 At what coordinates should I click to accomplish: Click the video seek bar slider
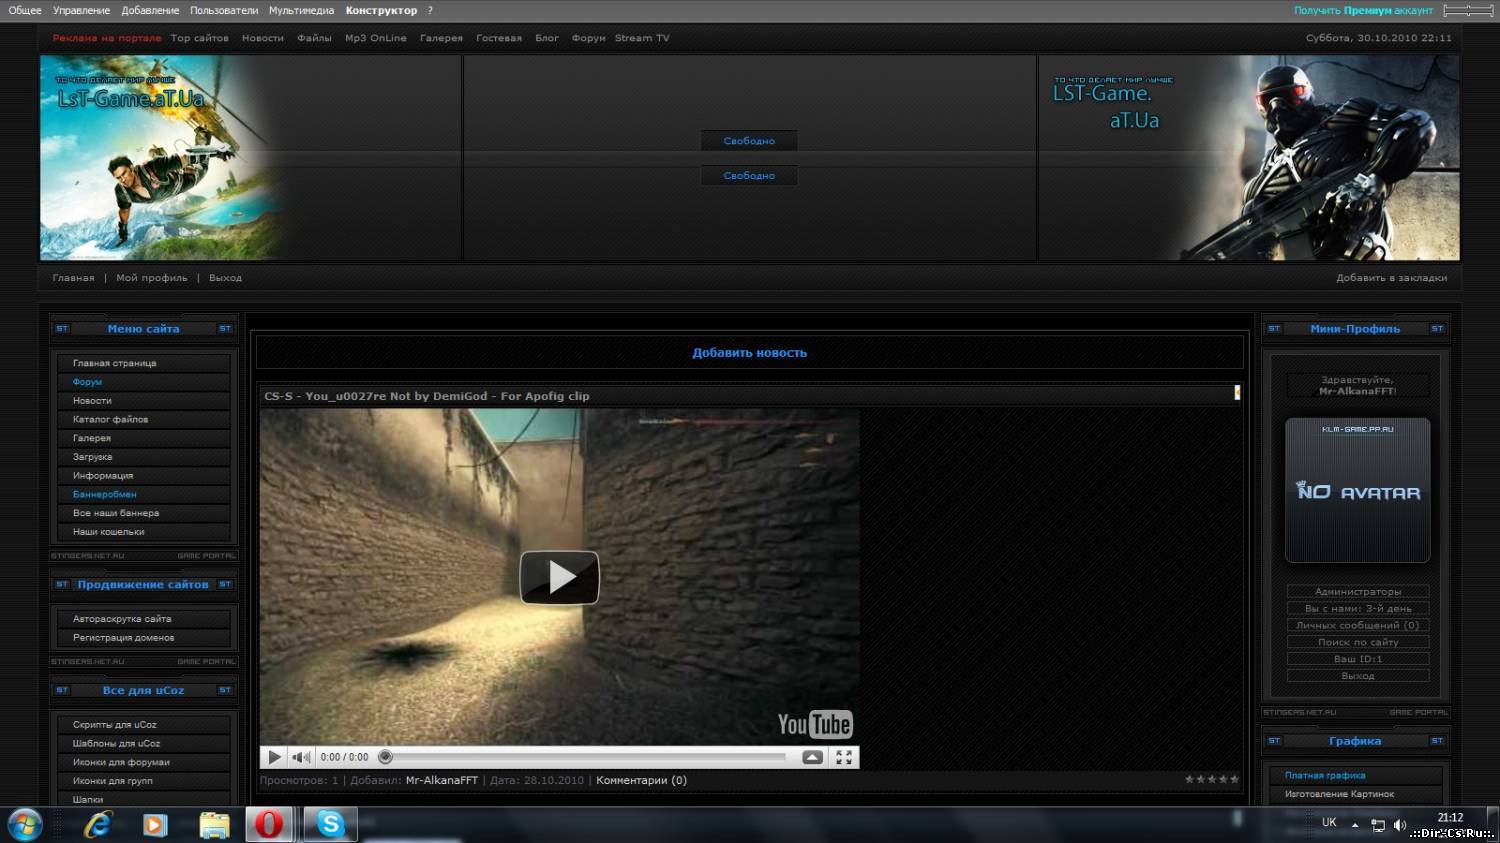pos(385,758)
